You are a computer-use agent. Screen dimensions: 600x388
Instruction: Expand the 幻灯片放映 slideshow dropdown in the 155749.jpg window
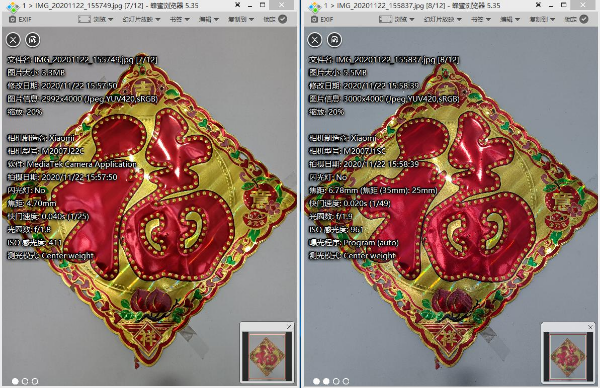click(141, 19)
